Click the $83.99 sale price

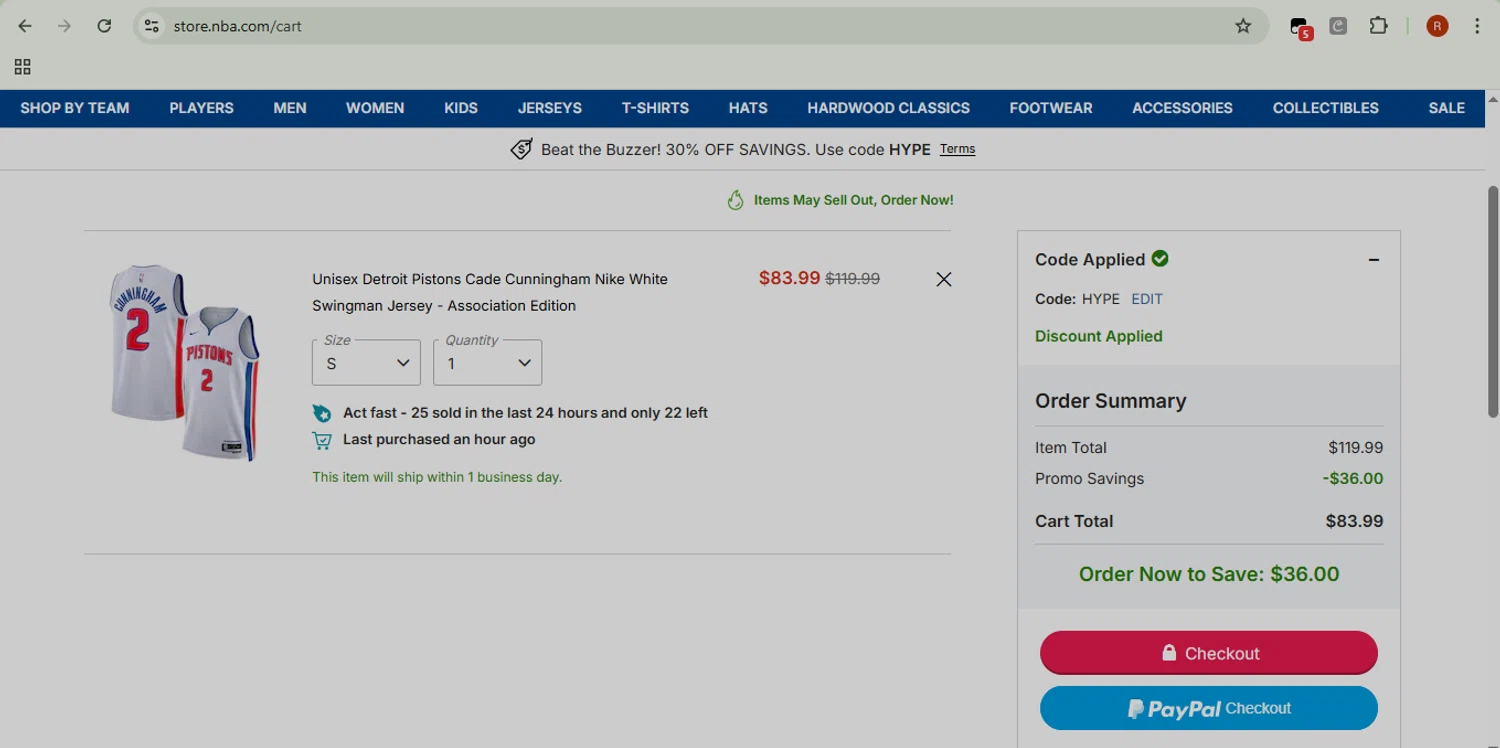coord(789,278)
